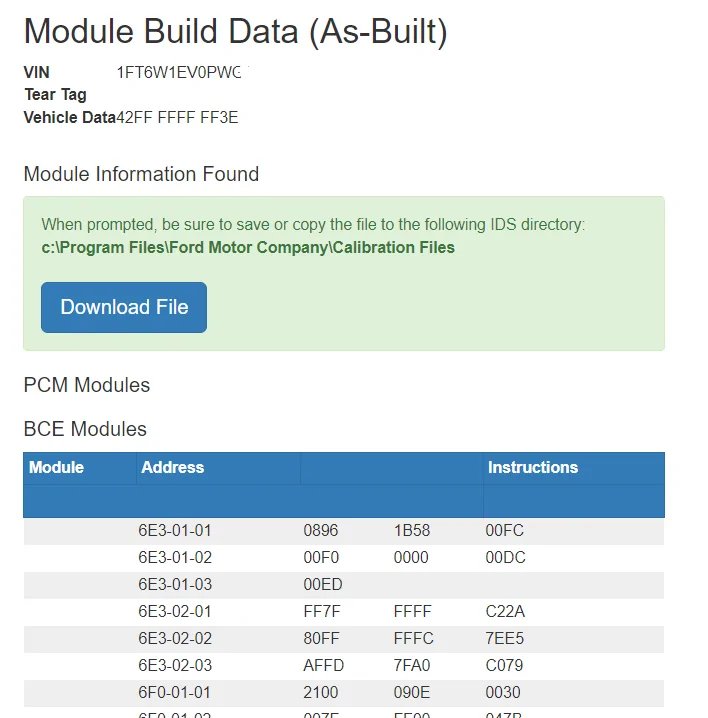Click the Vehicle Data value 42FF FFFF FF3E
The height and width of the screenshot is (718, 708).
pos(177,118)
